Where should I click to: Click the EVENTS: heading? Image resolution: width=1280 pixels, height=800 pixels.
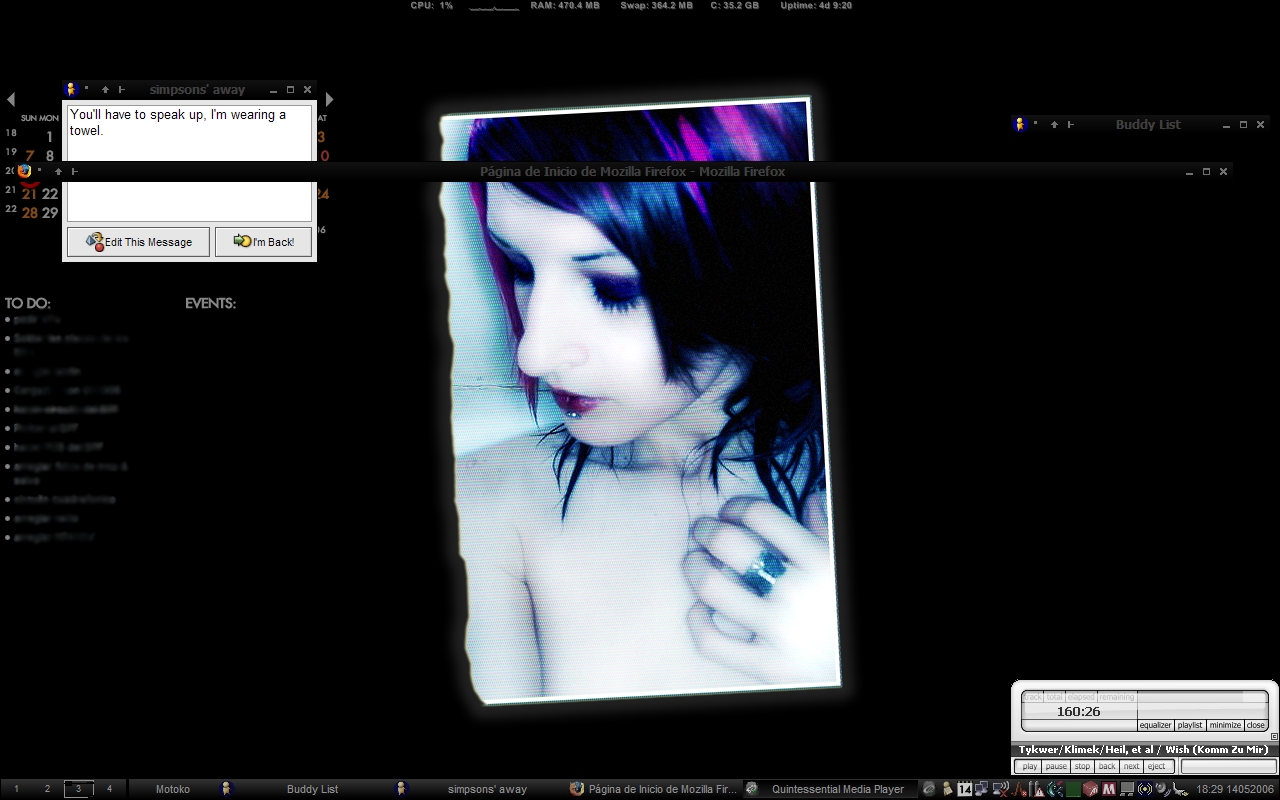[x=211, y=303]
